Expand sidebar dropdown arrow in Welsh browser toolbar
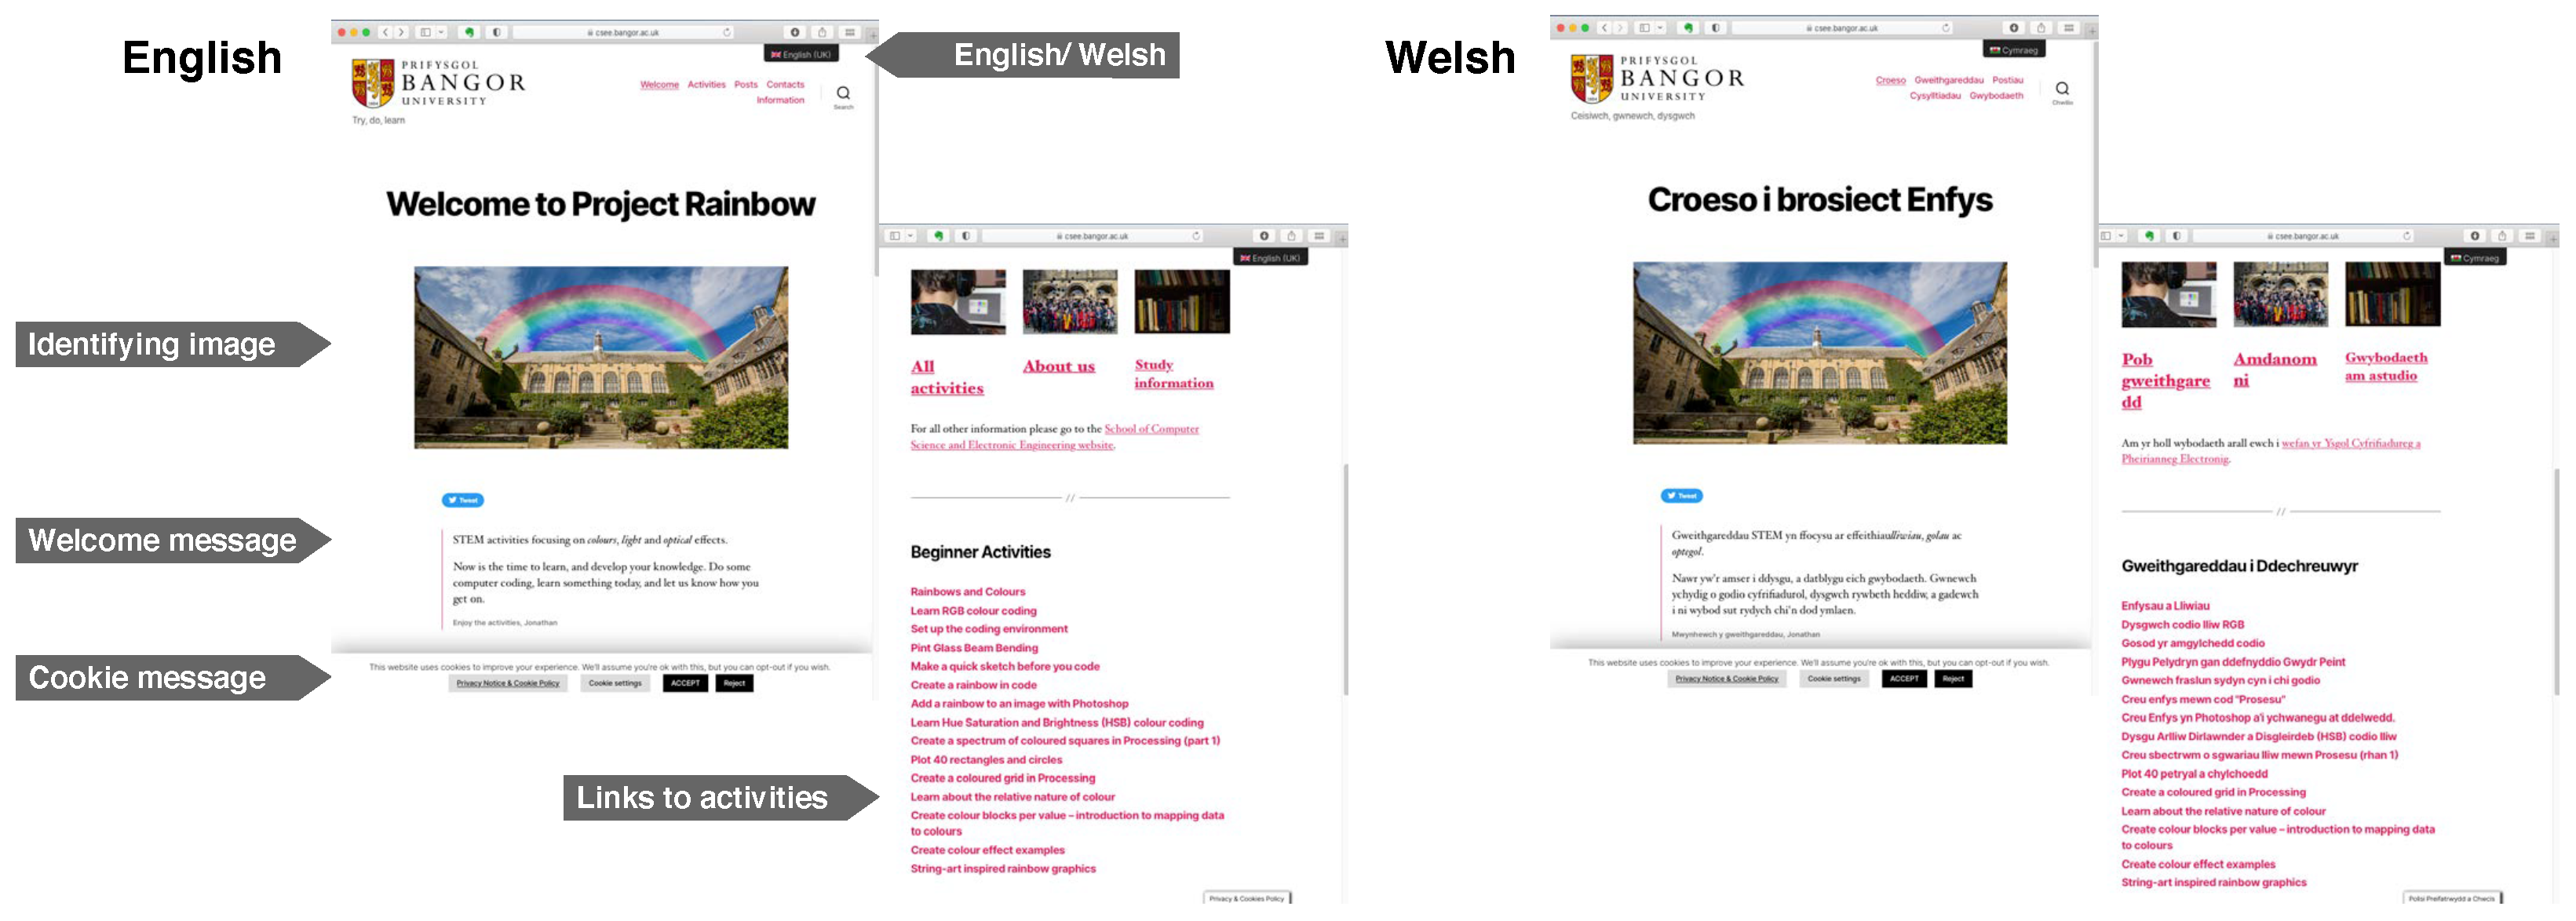 1660,28
